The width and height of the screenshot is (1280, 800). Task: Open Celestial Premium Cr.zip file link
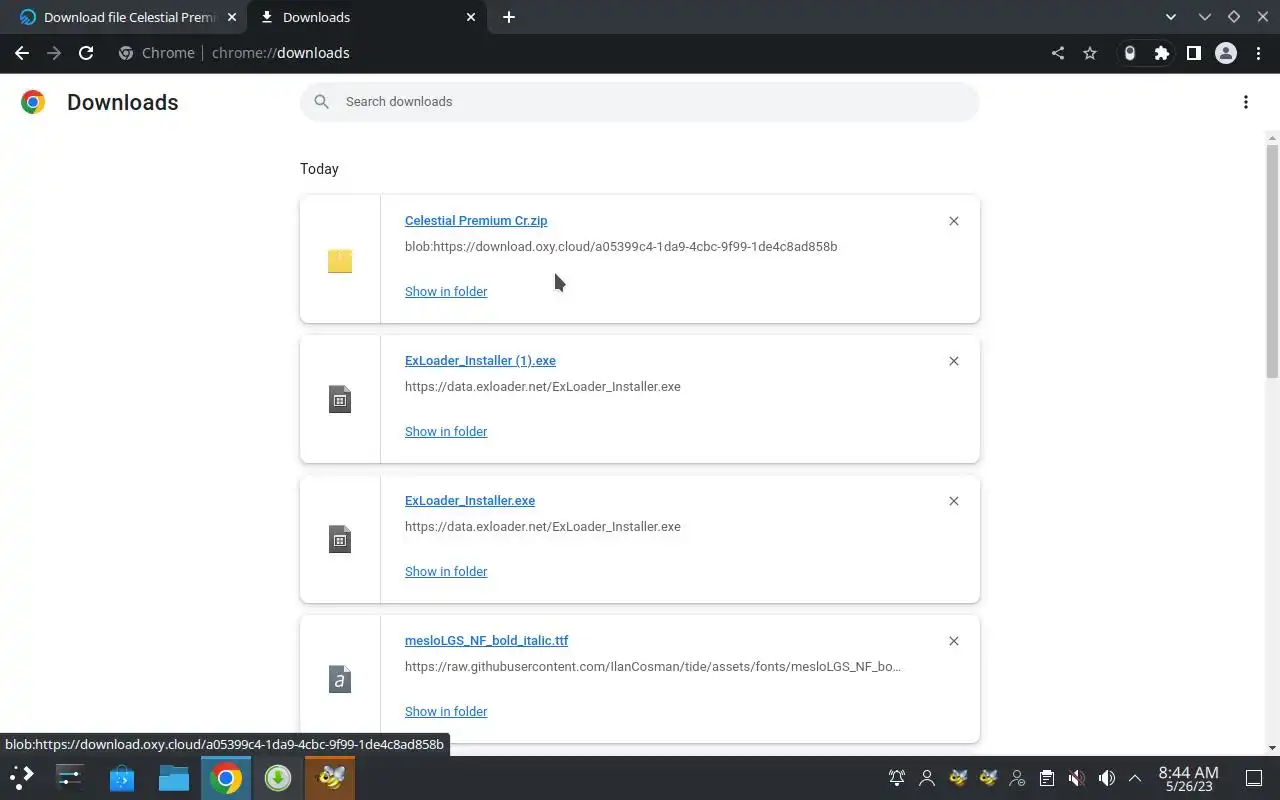coord(476,221)
